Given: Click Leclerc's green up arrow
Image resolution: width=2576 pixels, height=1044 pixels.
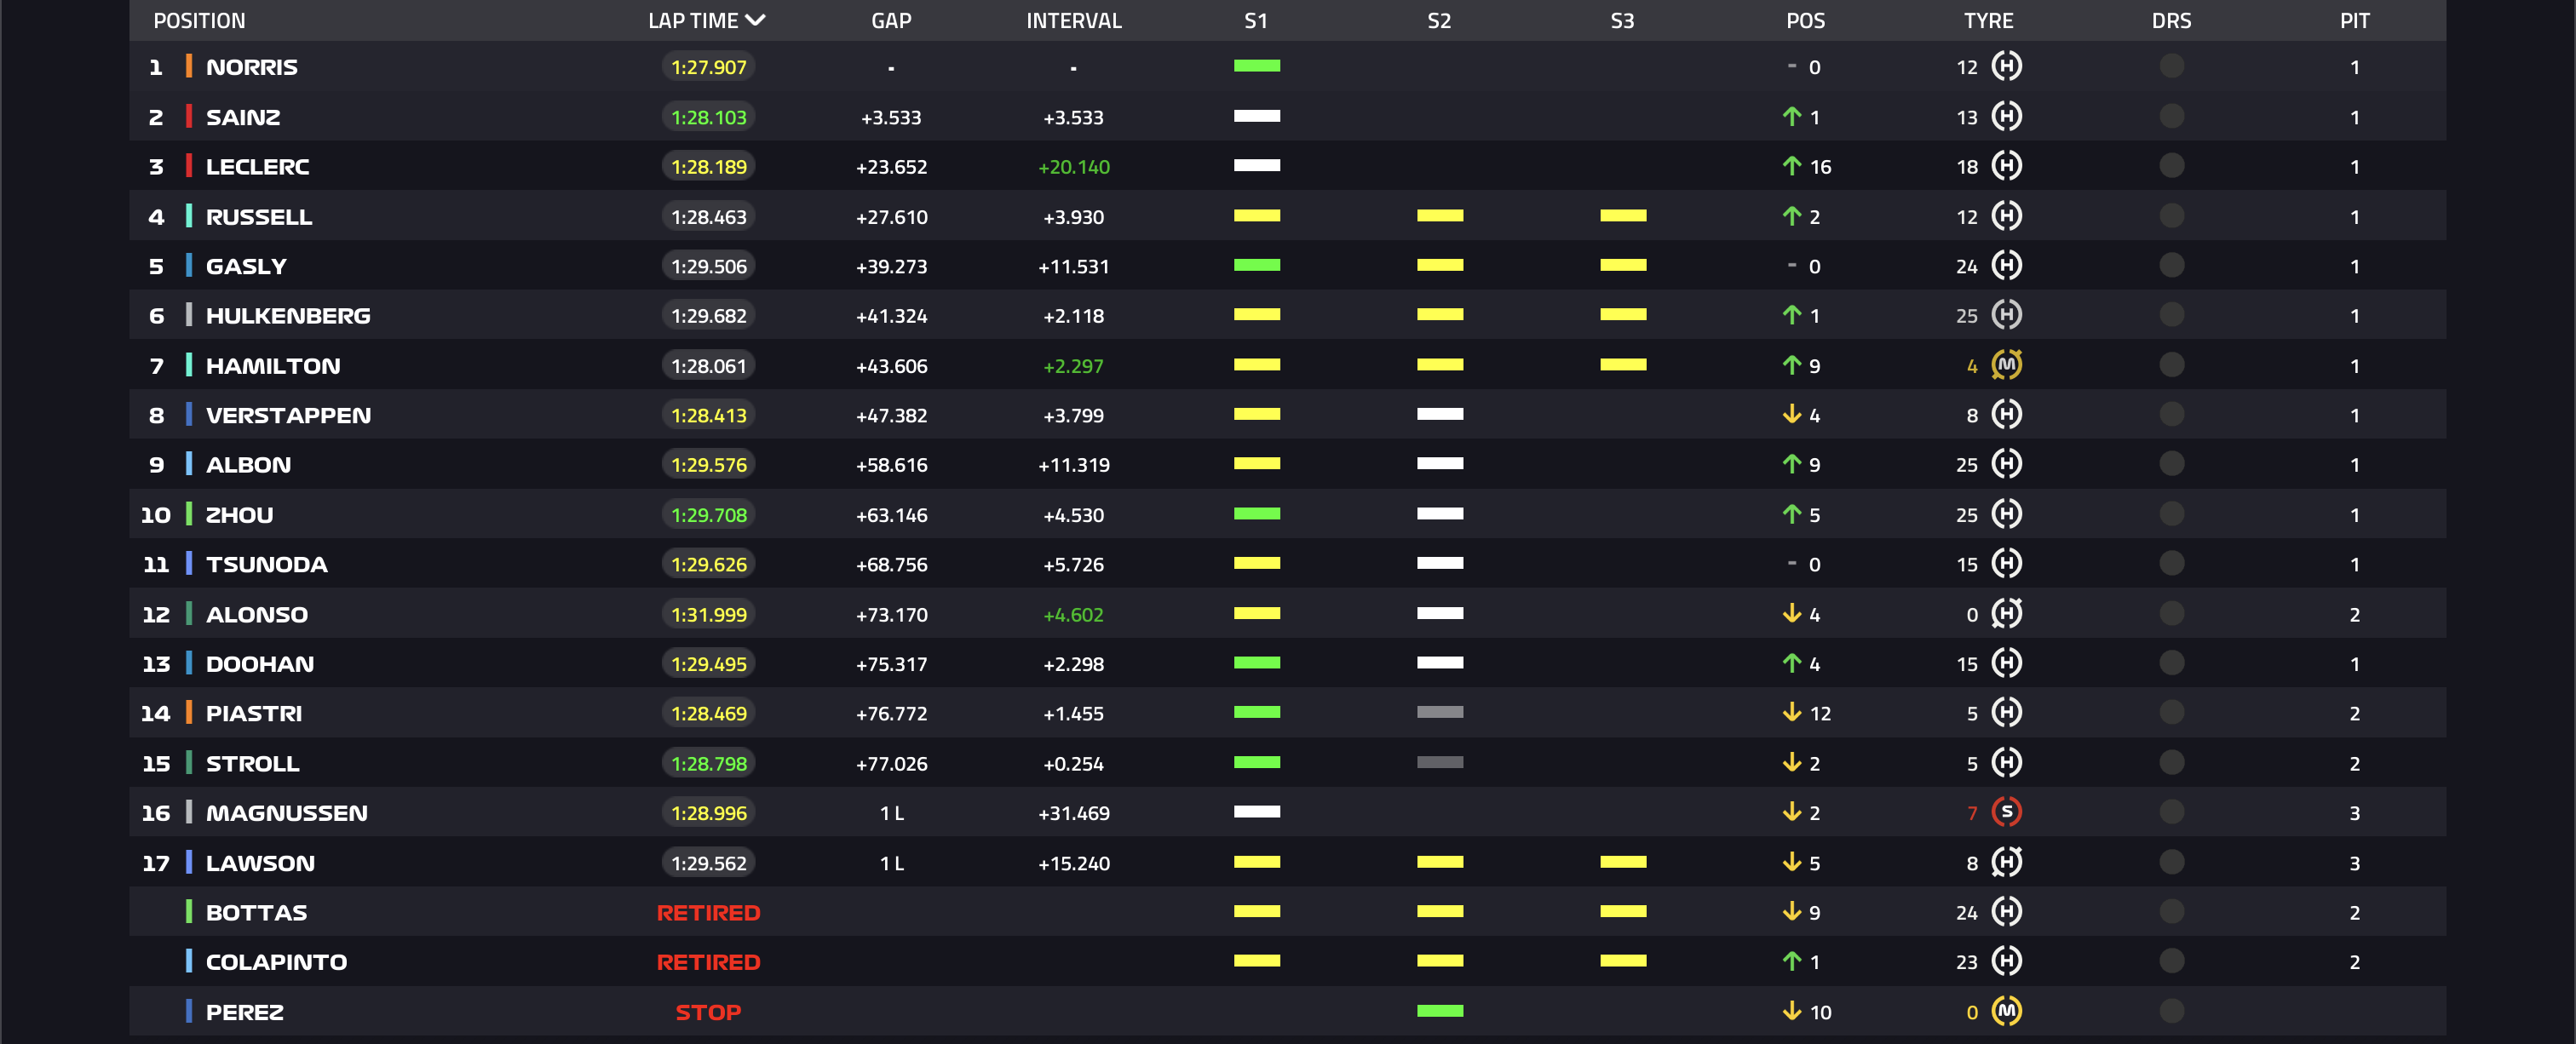Looking at the screenshot, I should click(x=1791, y=166).
